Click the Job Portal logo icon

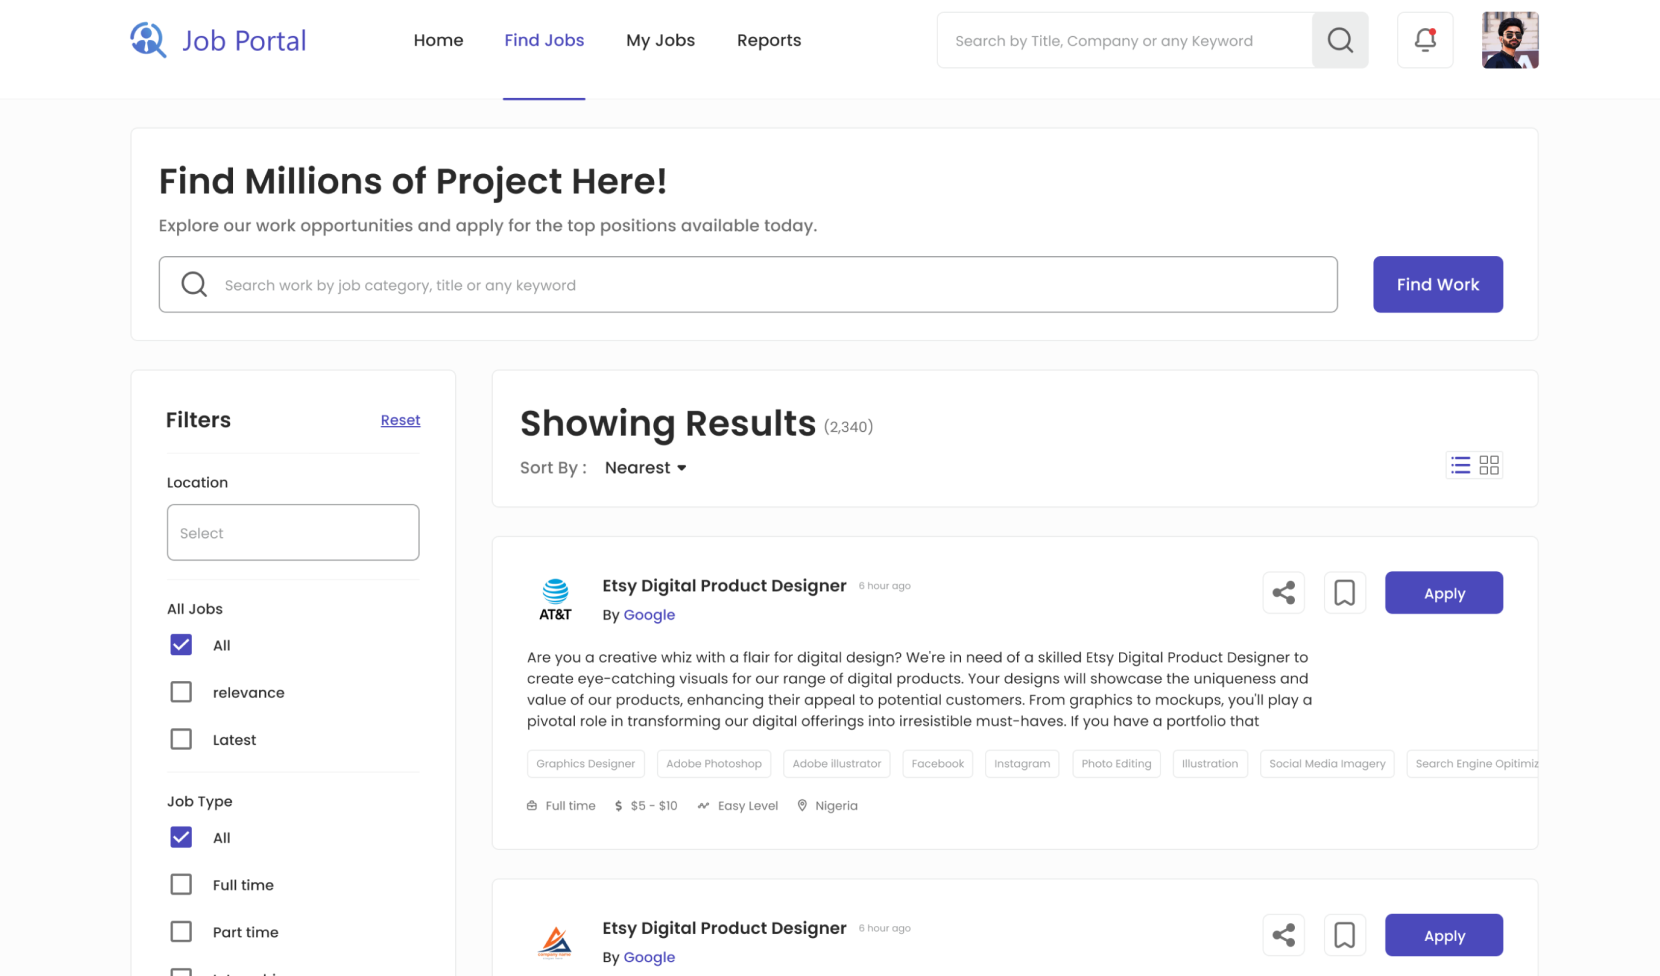(148, 40)
